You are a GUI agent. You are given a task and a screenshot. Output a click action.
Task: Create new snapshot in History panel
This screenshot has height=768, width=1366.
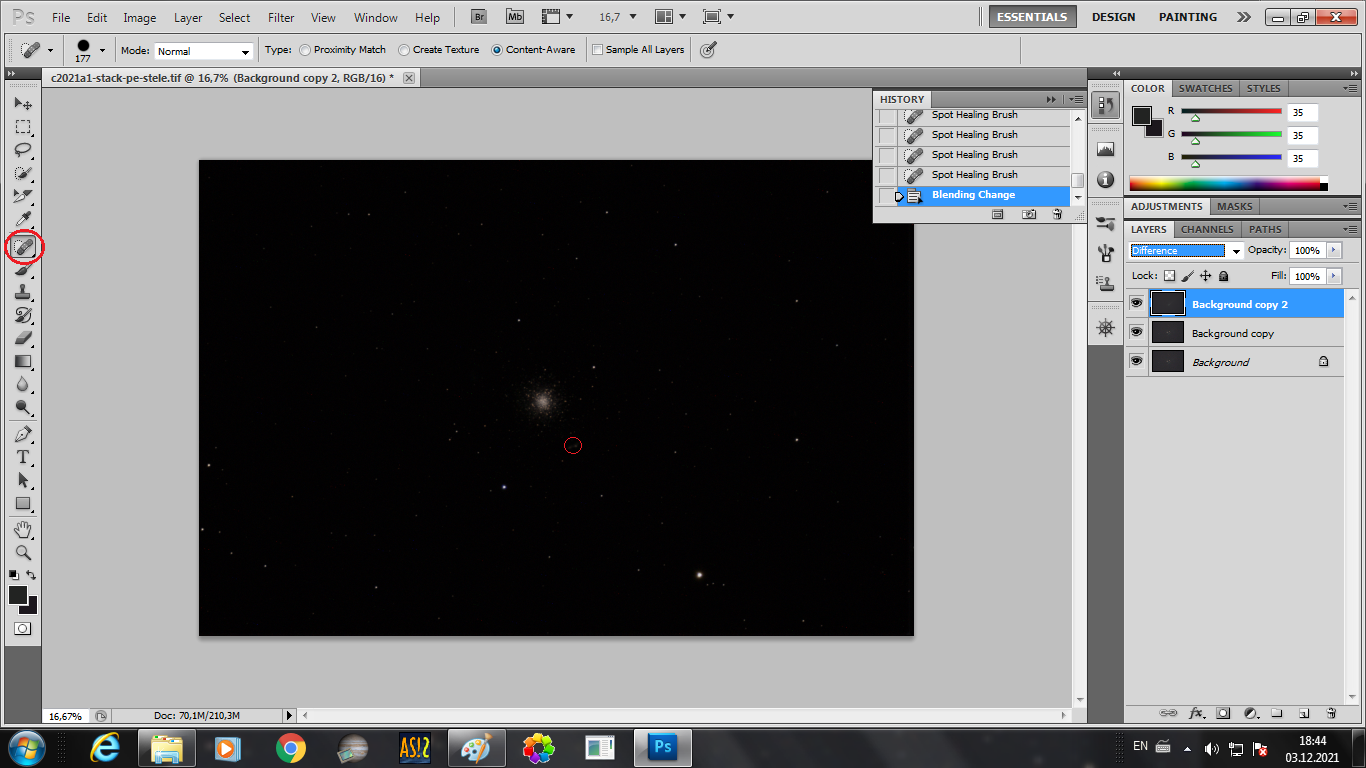tap(1028, 214)
